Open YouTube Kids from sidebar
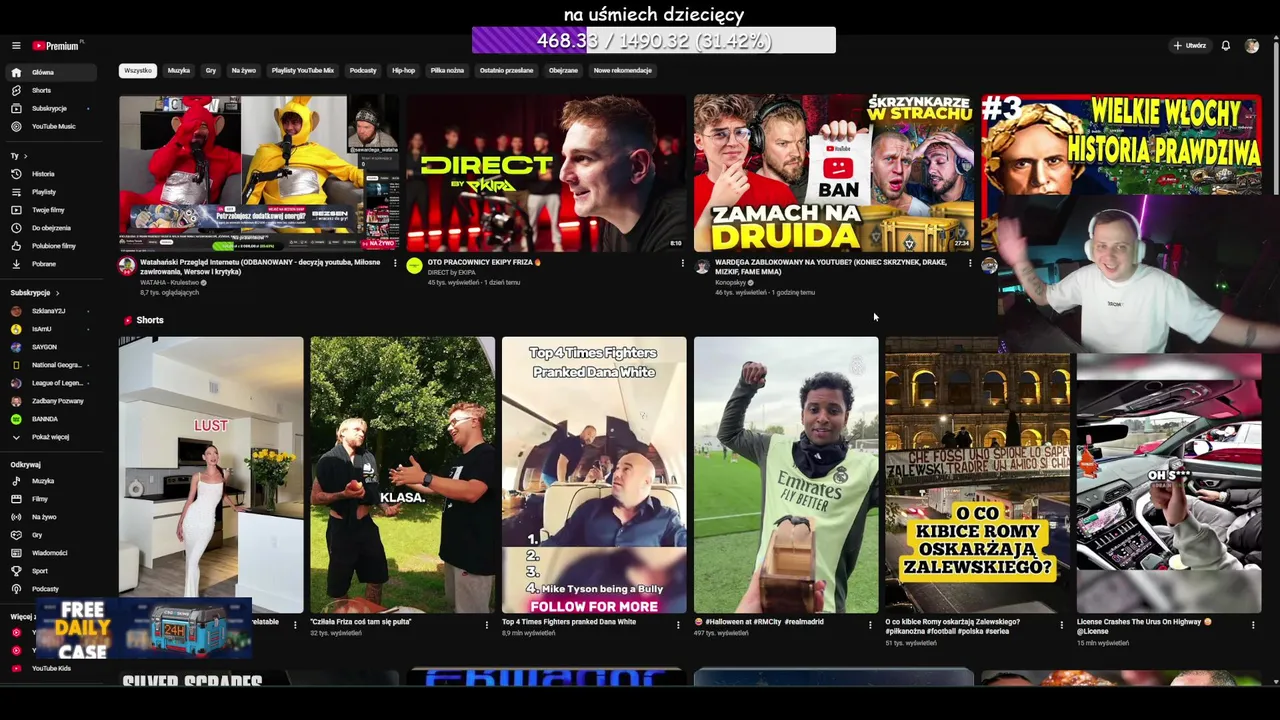The height and width of the screenshot is (720, 1280). pyautogui.click(x=50, y=668)
